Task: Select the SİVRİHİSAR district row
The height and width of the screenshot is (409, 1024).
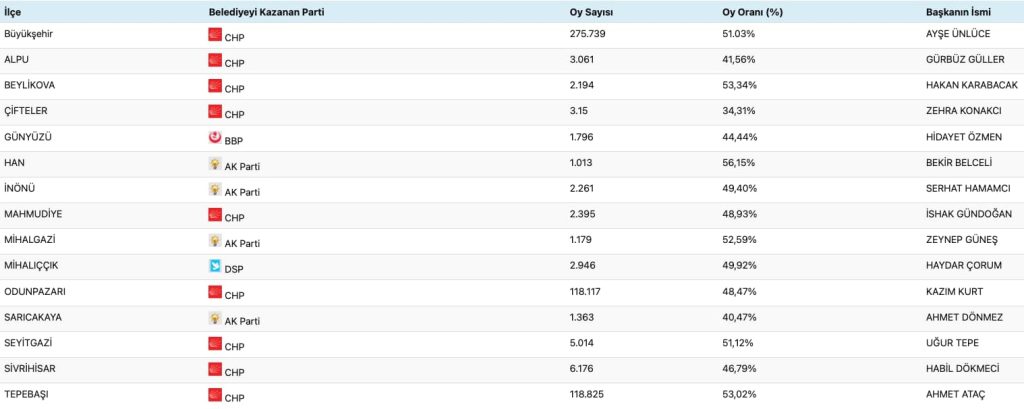Action: click(29, 369)
